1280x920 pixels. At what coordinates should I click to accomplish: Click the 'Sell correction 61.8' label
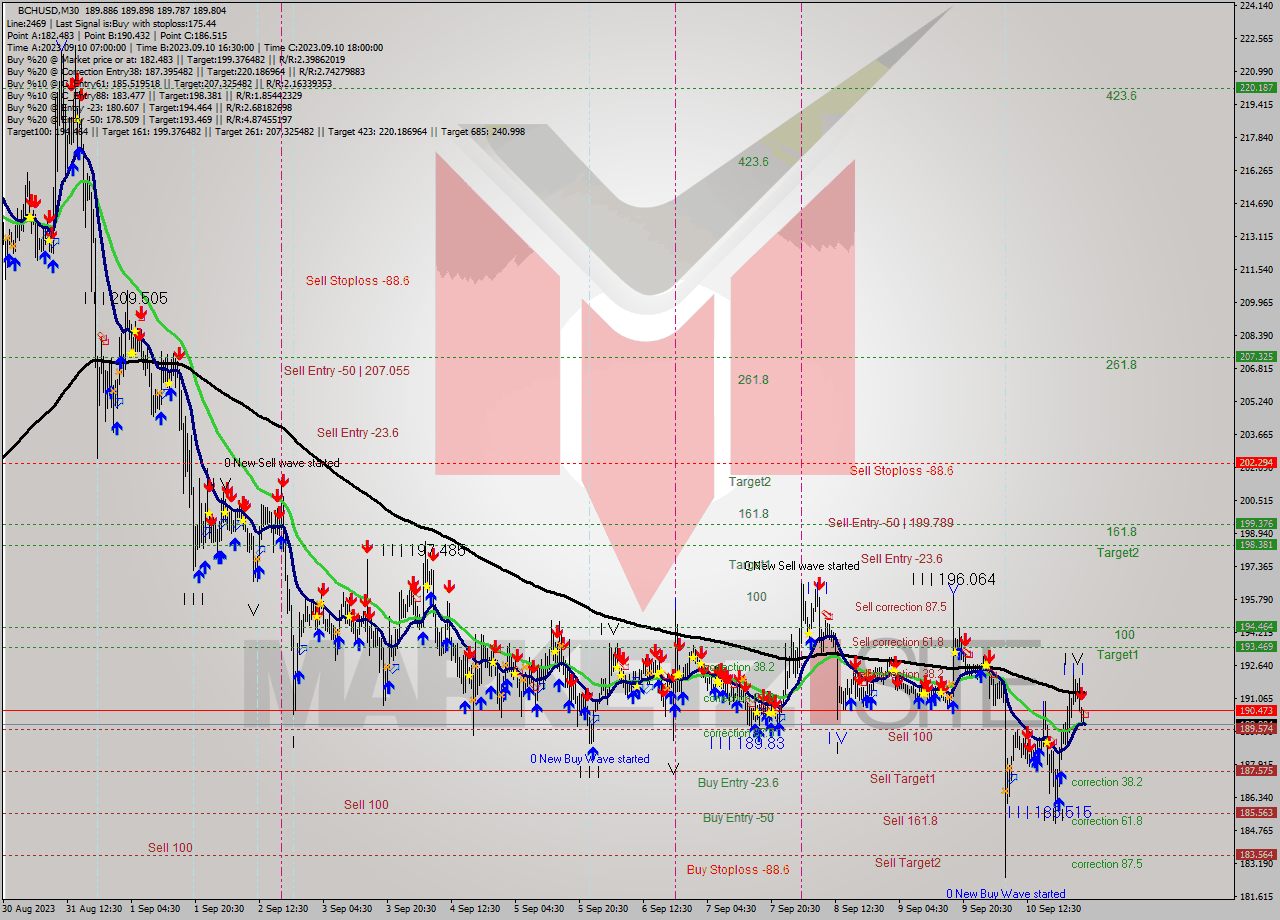click(897, 642)
